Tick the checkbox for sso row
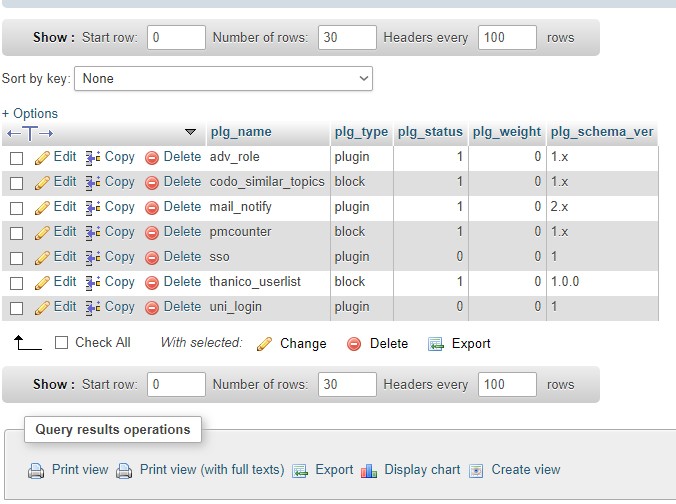 click(x=16, y=258)
